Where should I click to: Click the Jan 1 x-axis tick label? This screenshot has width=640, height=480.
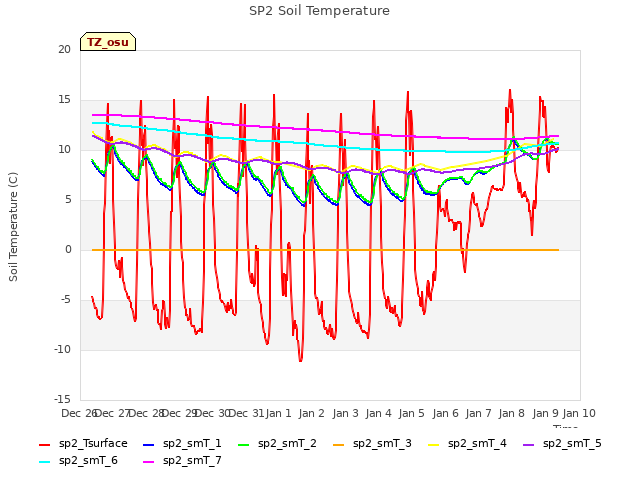[x=279, y=413]
